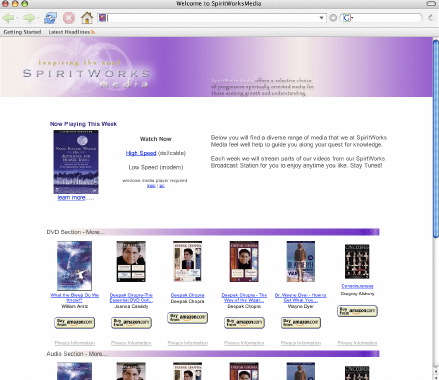Open 'Dr. Wayne Dyer - How to Get What You...' link
The height and width of the screenshot is (380, 439).
(x=301, y=298)
